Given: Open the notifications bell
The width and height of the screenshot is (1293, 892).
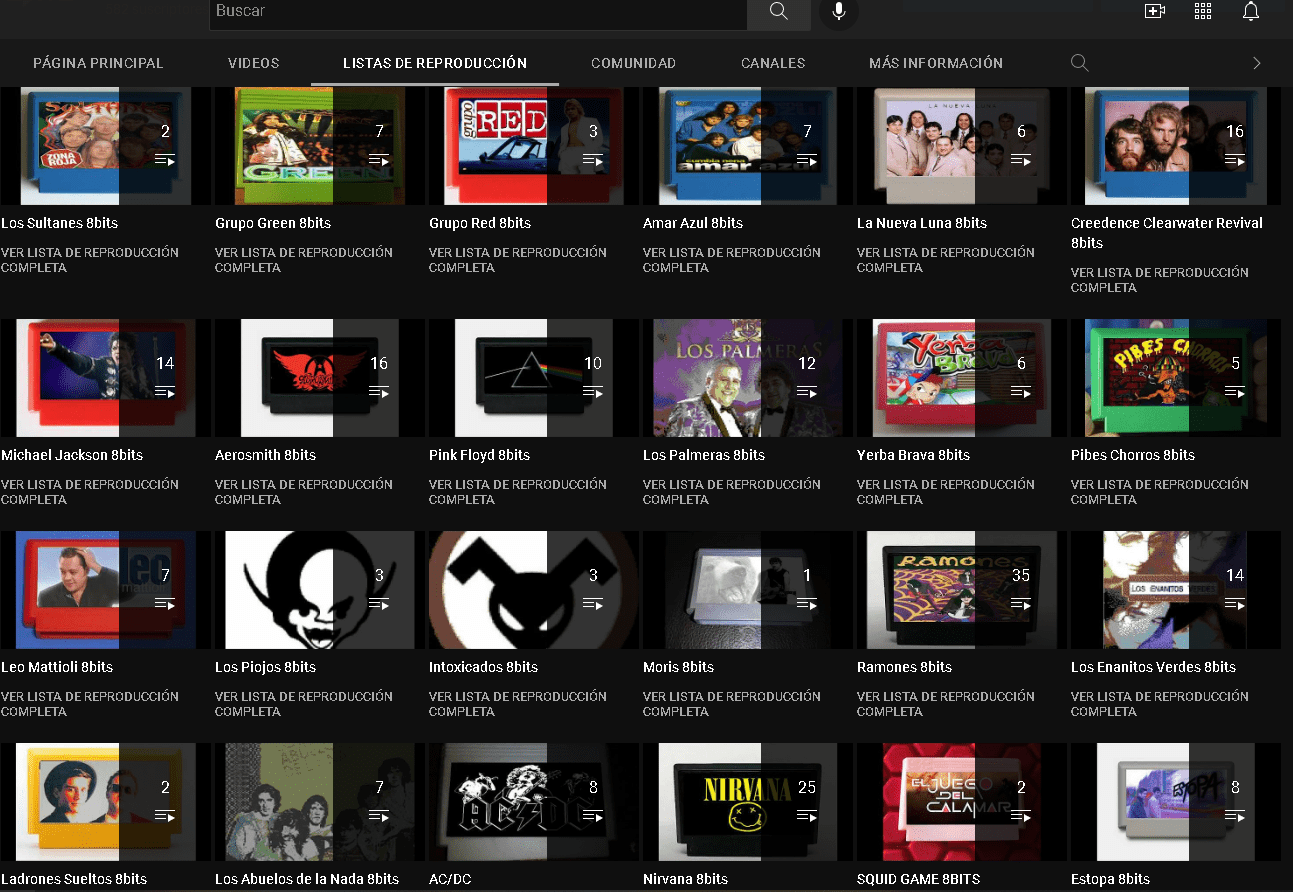Looking at the screenshot, I should pyautogui.click(x=1250, y=12).
